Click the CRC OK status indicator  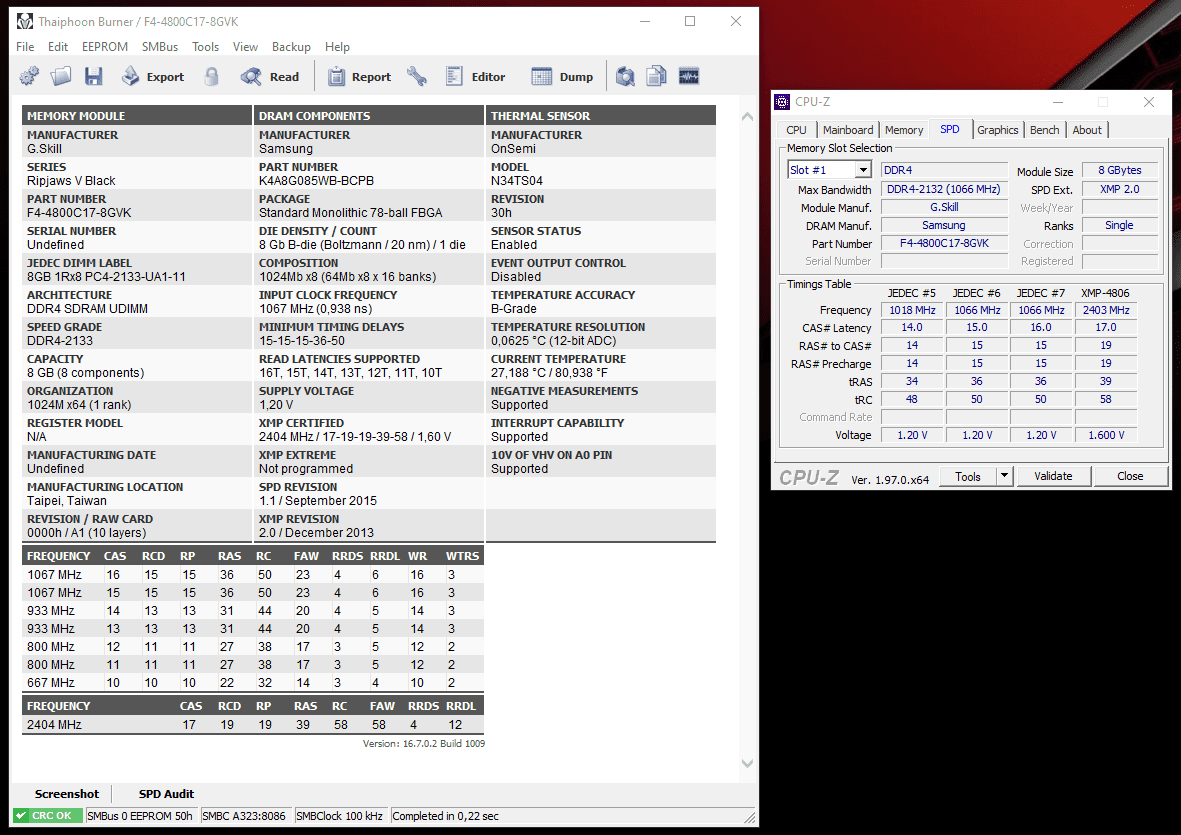47,815
